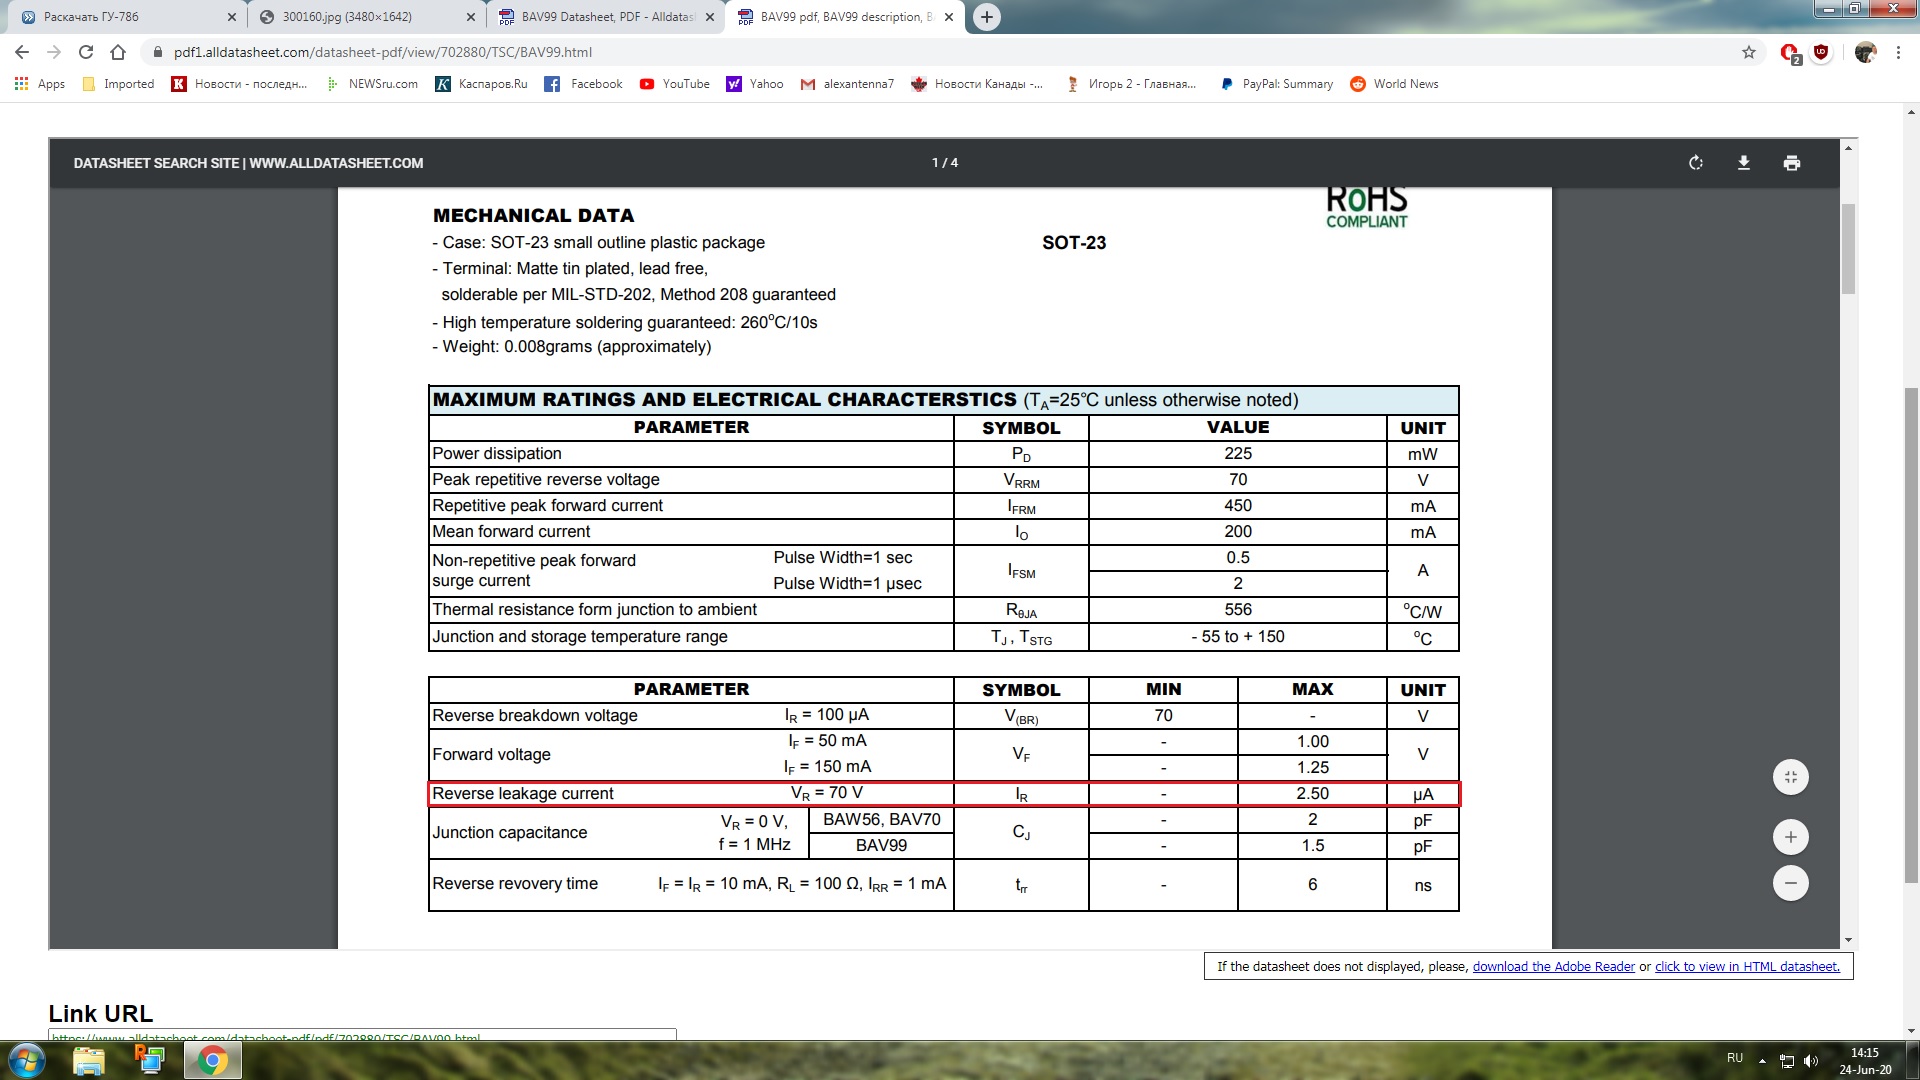
Task: Click the SOT-23 package label
Action: tap(1074, 243)
